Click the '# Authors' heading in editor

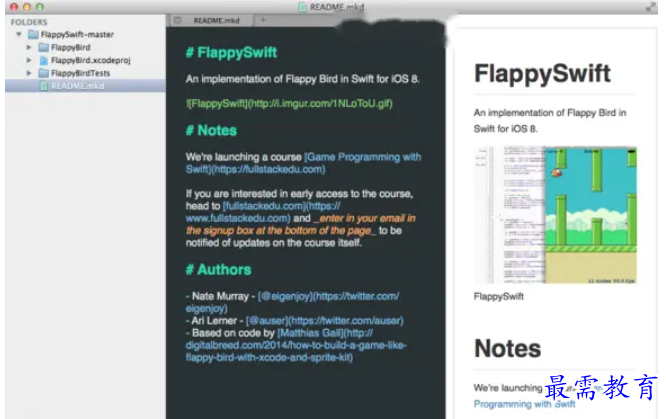(x=218, y=270)
